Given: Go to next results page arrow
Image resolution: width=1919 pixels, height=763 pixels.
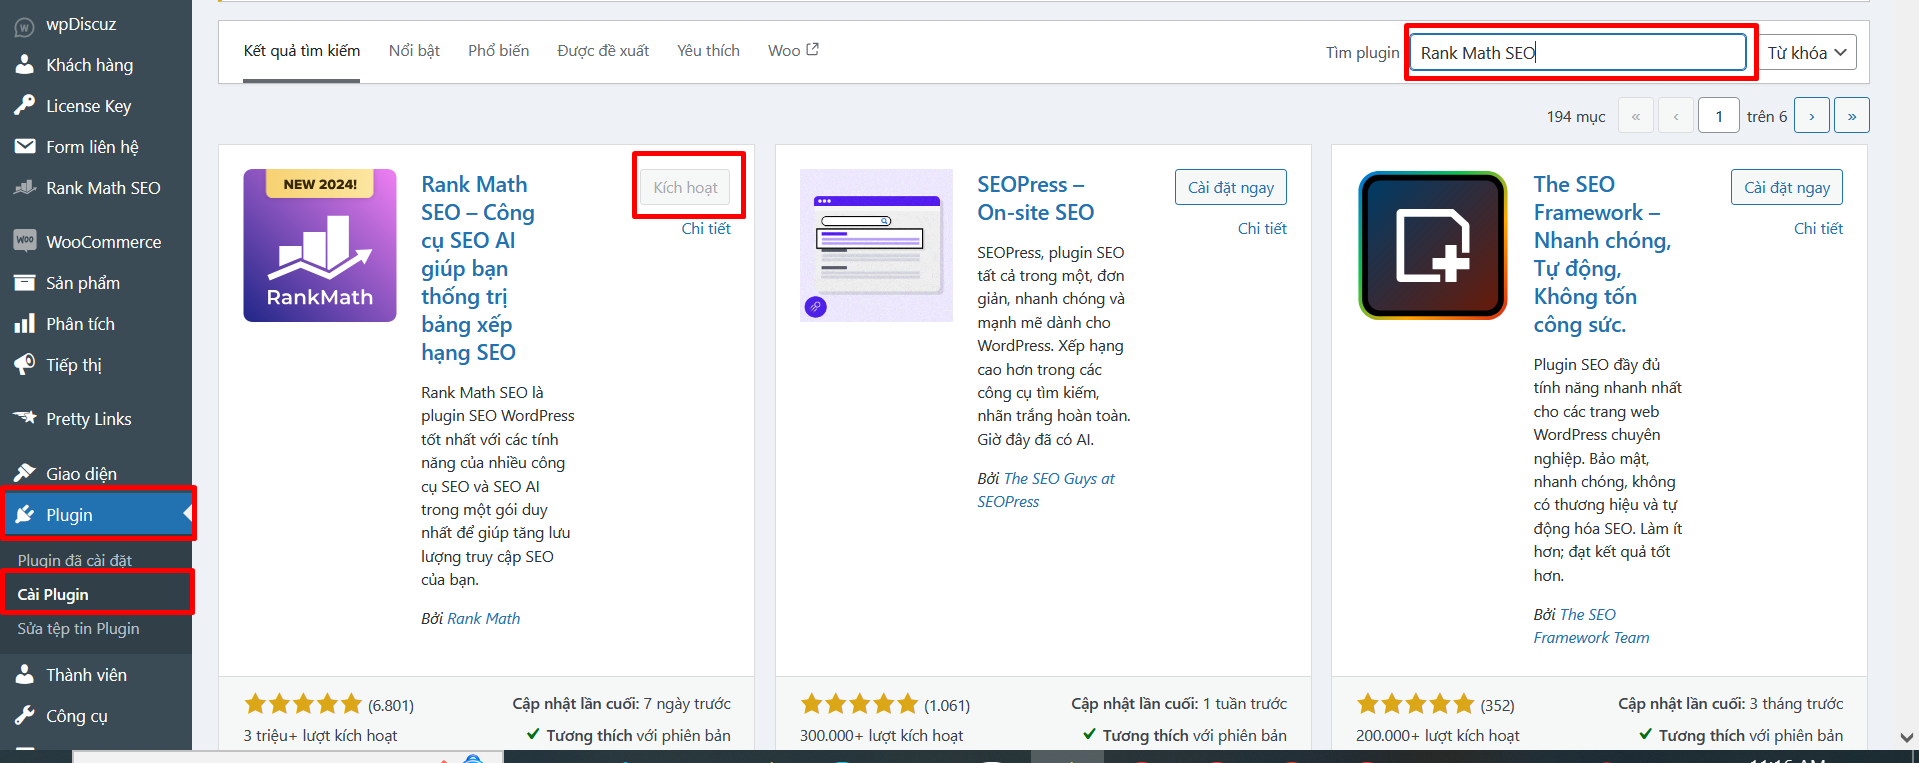Looking at the screenshot, I should pos(1812,116).
